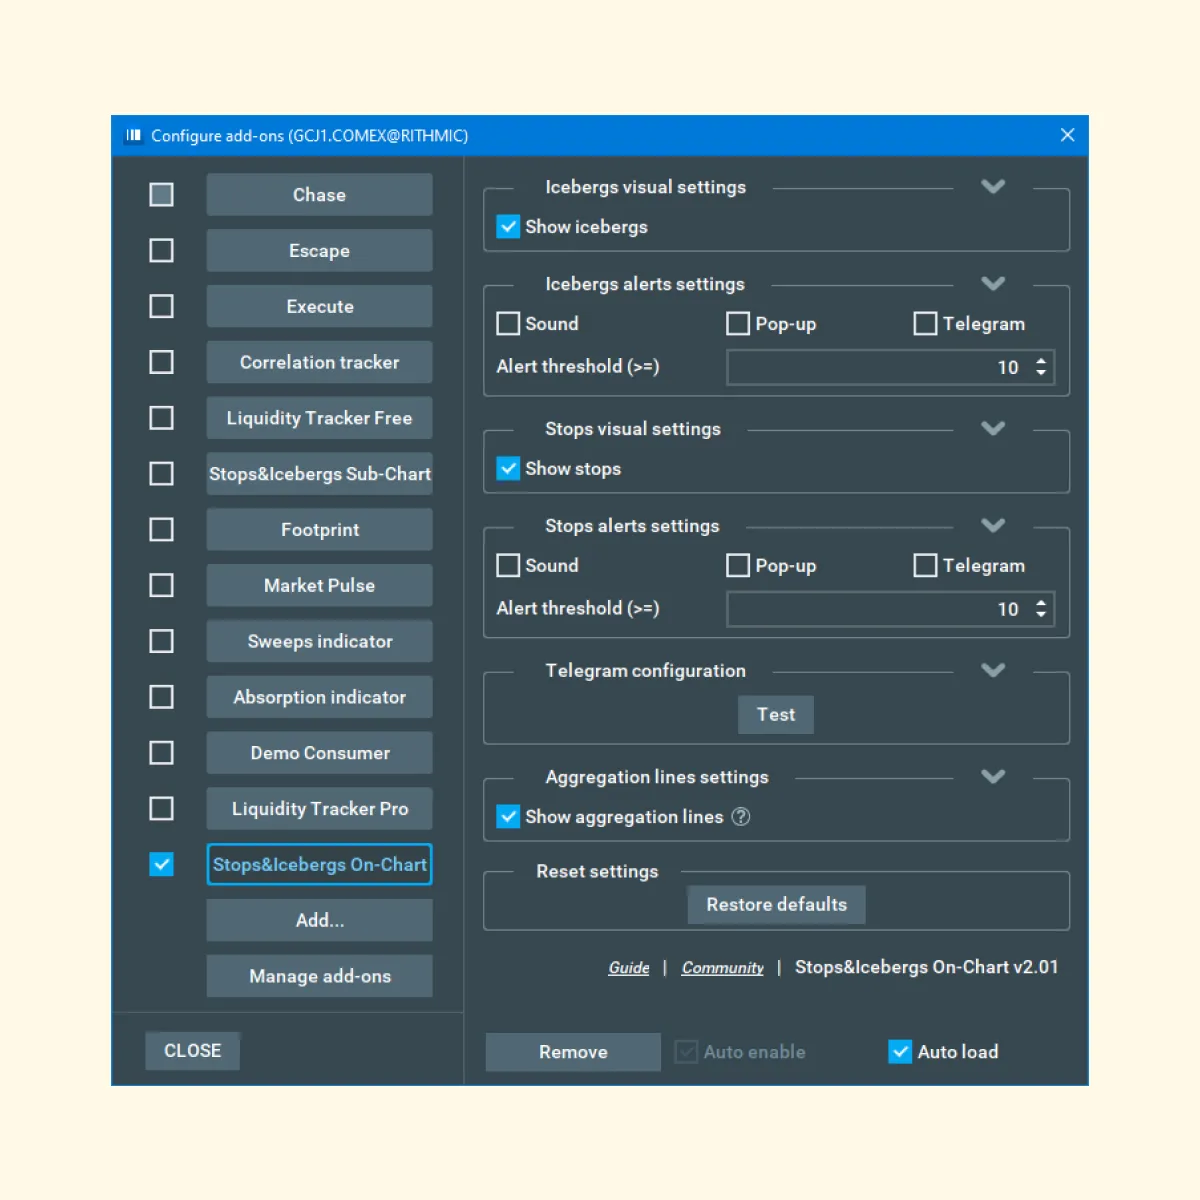Click the help icon beside Show aggregation lines
1200x1200 pixels.
pyautogui.click(x=741, y=817)
